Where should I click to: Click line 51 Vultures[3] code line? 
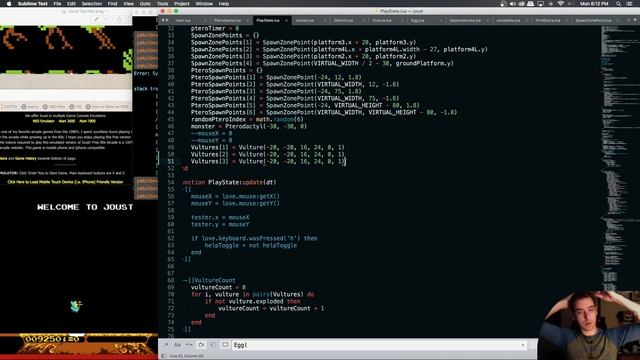[x=268, y=162]
